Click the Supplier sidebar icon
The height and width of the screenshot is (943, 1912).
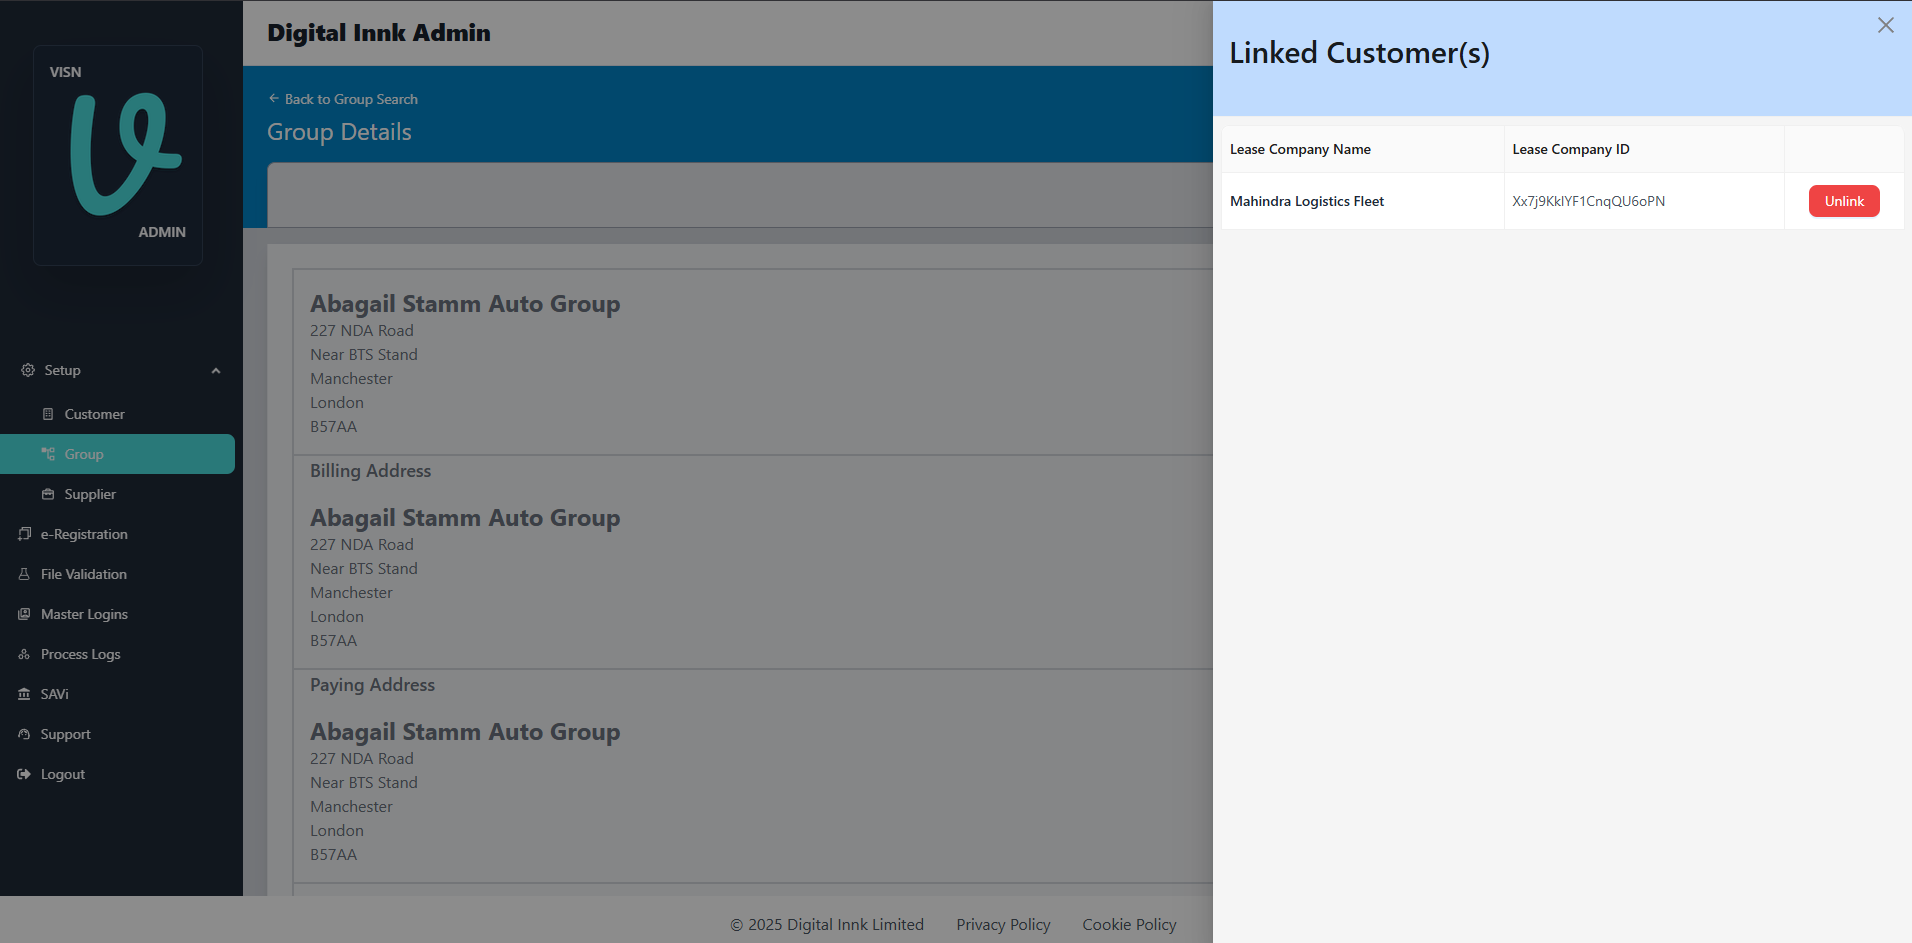pos(48,494)
